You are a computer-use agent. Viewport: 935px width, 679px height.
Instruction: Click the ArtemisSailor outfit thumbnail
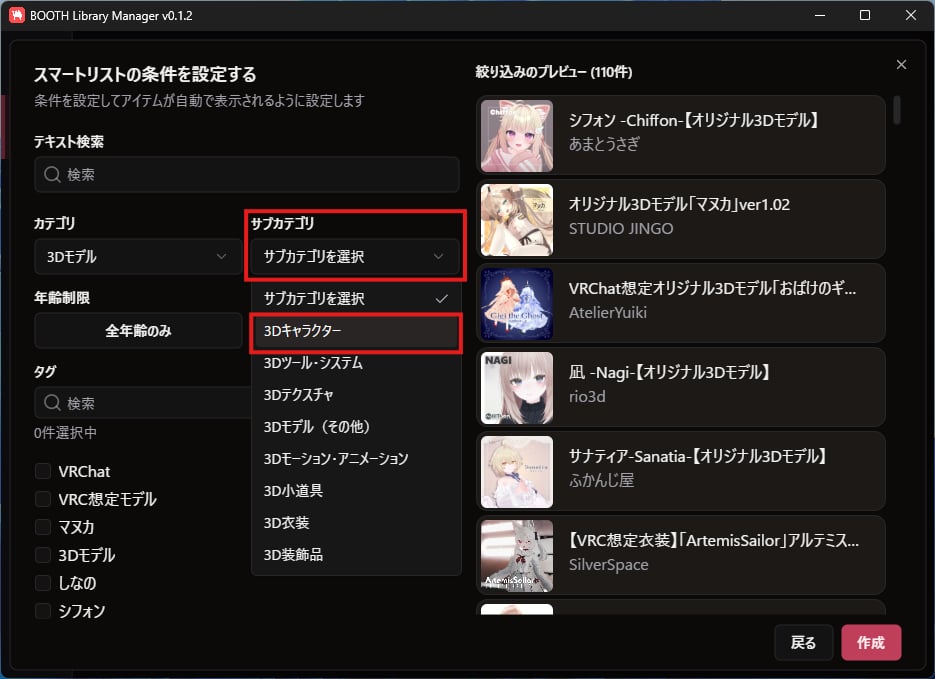click(516, 556)
